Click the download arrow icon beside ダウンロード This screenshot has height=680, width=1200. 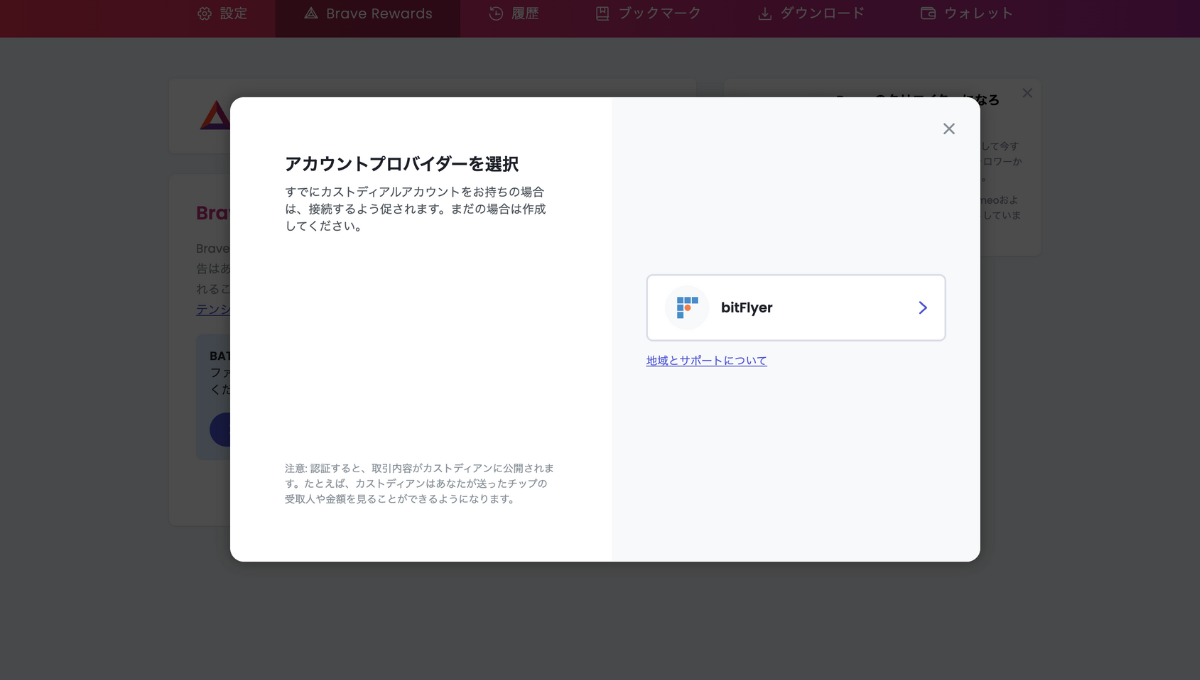765,14
